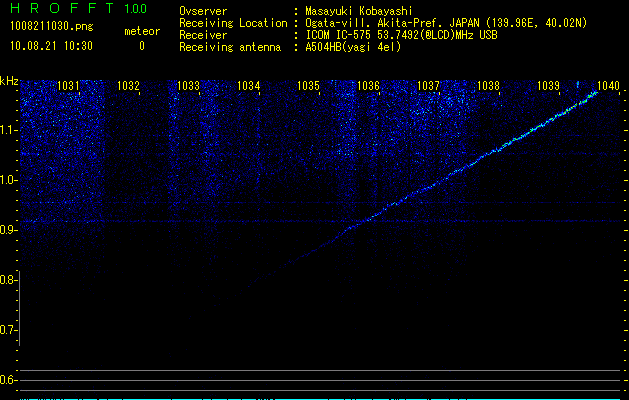629x400 pixels.
Task: Click the 1040 time marker
Action: pyautogui.click(x=609, y=85)
